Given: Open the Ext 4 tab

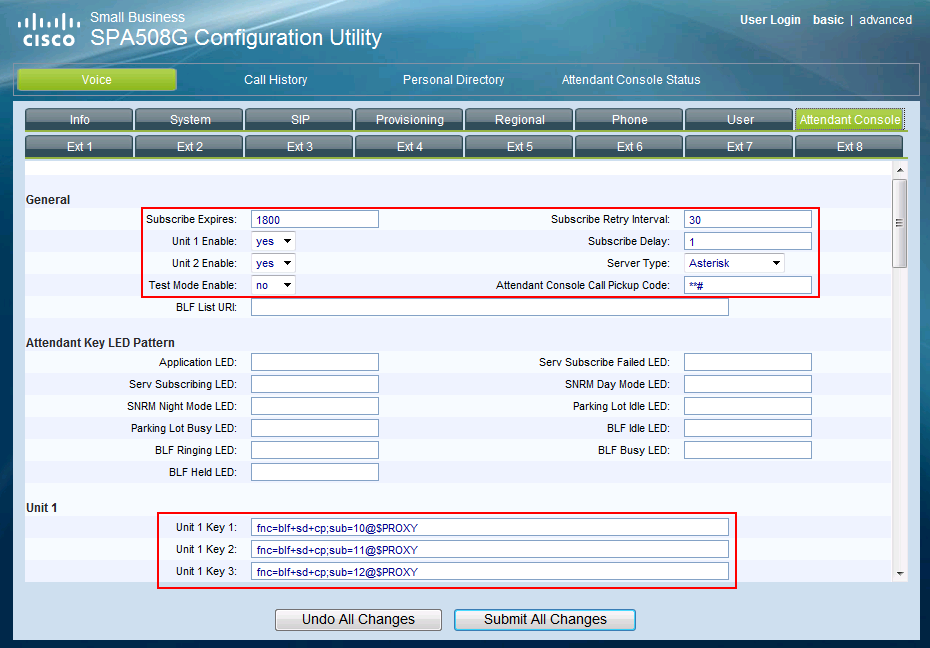Looking at the screenshot, I should [410, 146].
